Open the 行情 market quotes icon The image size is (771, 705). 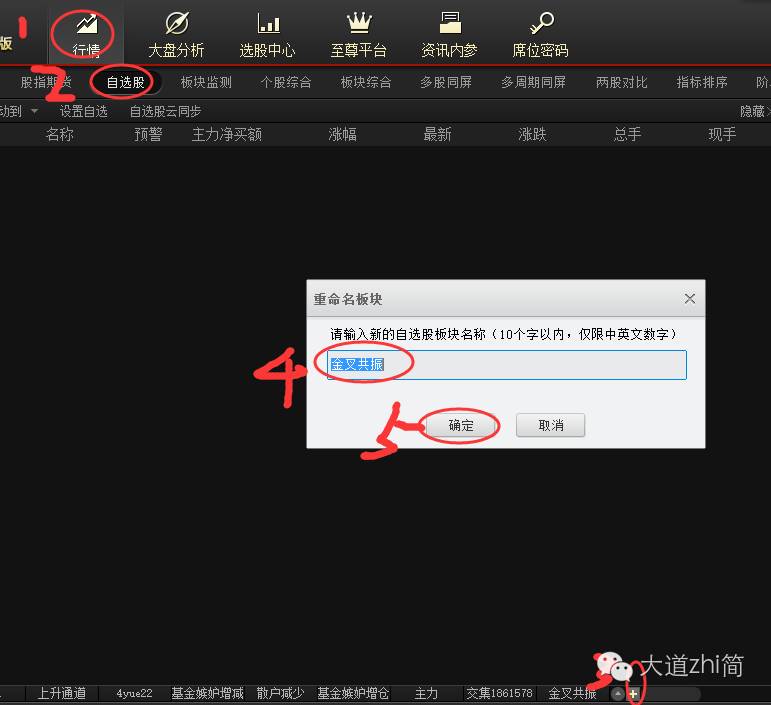coord(86,34)
